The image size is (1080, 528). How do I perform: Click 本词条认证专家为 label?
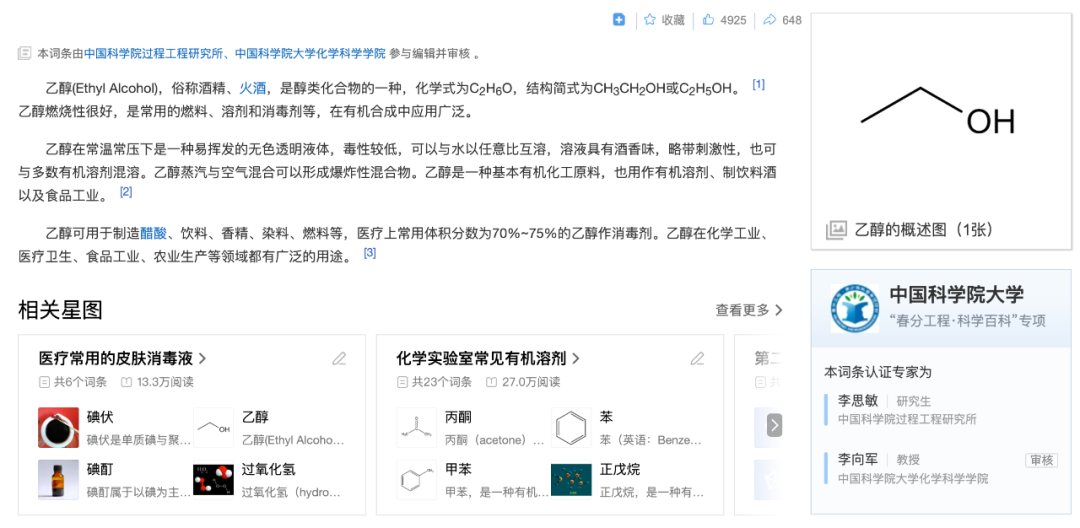click(878, 372)
